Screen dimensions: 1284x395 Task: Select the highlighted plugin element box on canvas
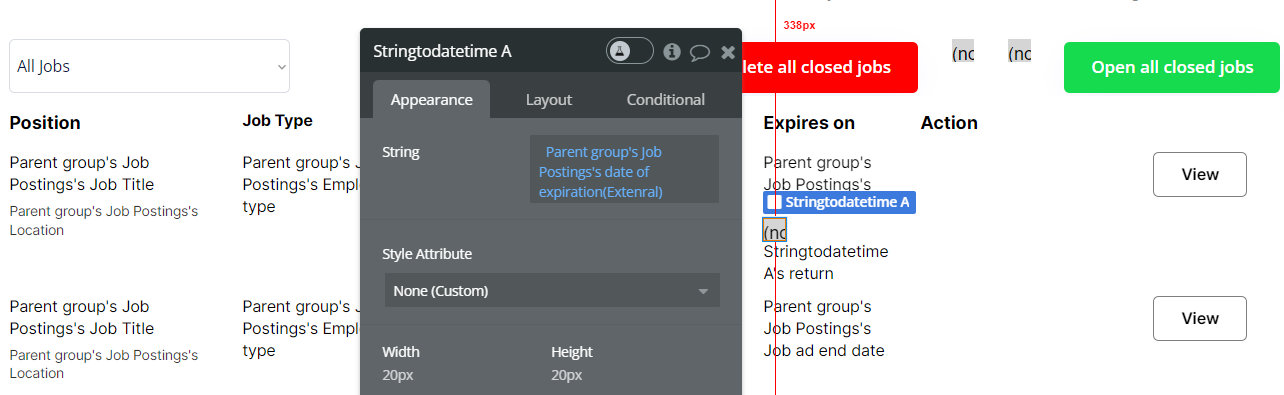coord(775,230)
